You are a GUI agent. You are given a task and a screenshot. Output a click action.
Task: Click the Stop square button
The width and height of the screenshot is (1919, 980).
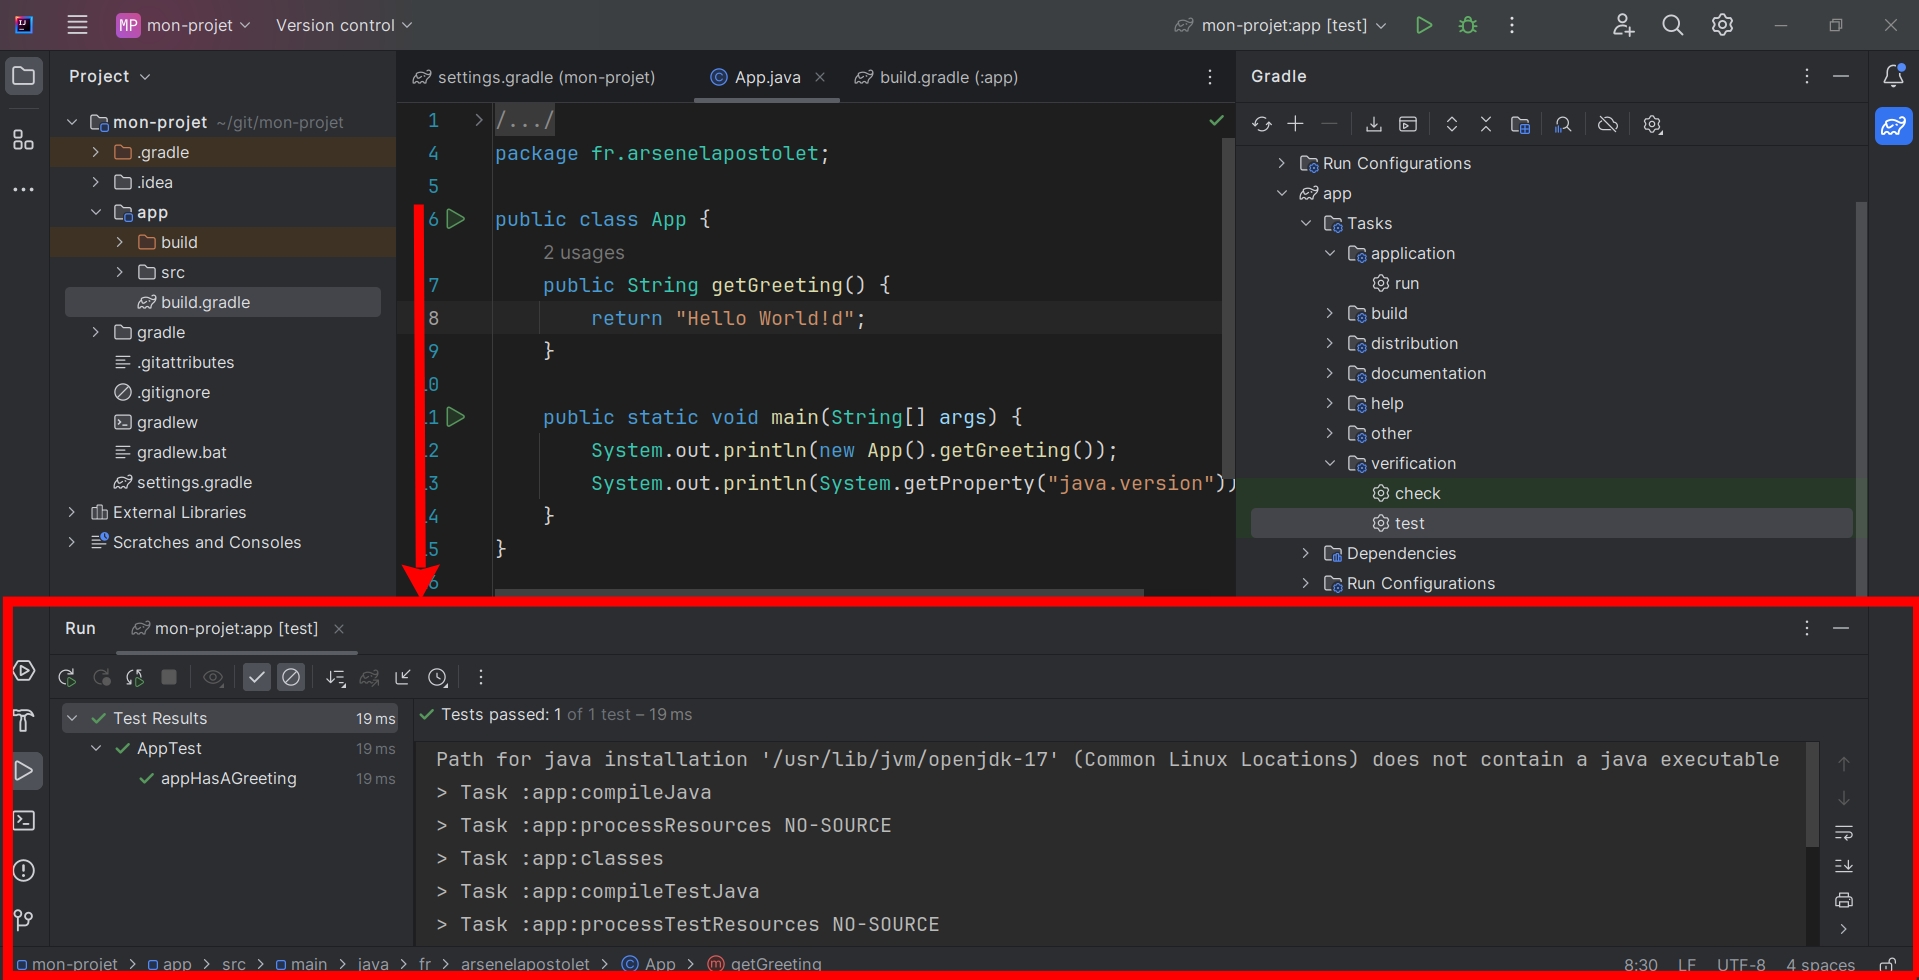coord(169,677)
